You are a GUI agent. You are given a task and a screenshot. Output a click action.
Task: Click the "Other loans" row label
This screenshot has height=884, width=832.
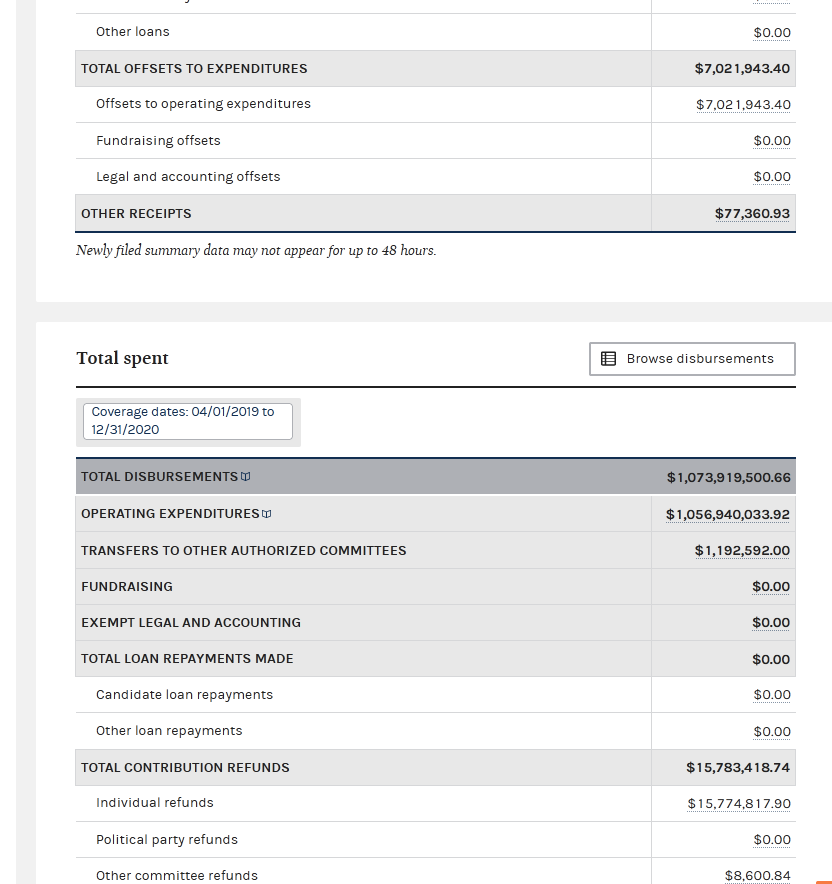132,32
